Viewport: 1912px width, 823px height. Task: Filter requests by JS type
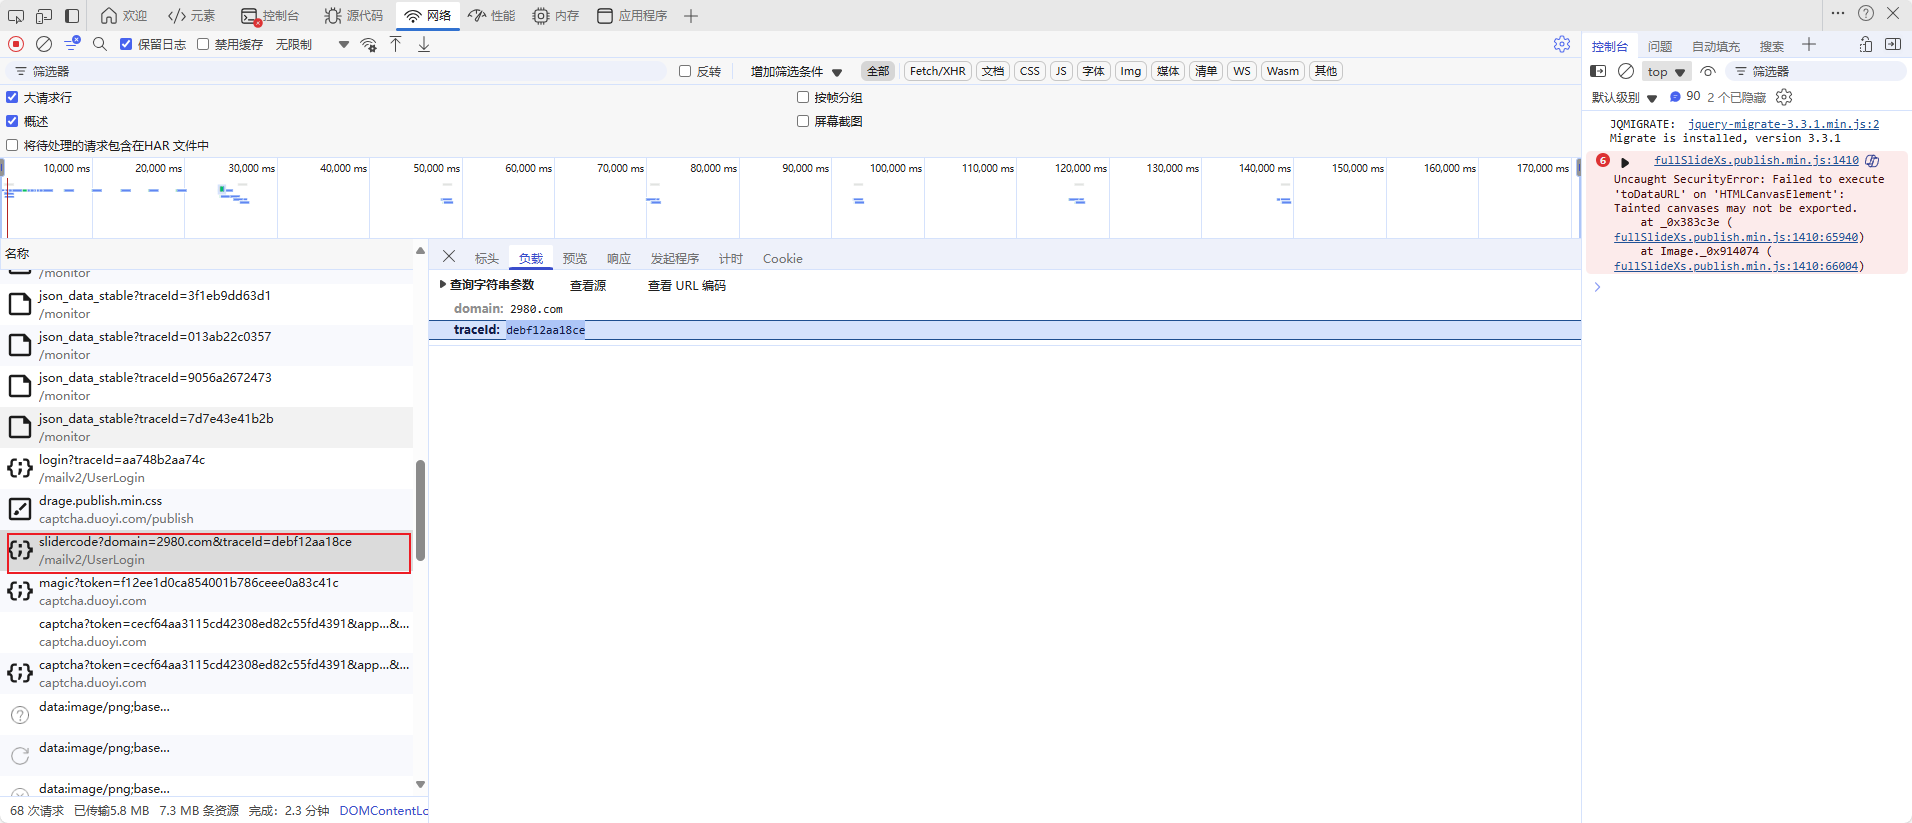pyautogui.click(x=1061, y=71)
